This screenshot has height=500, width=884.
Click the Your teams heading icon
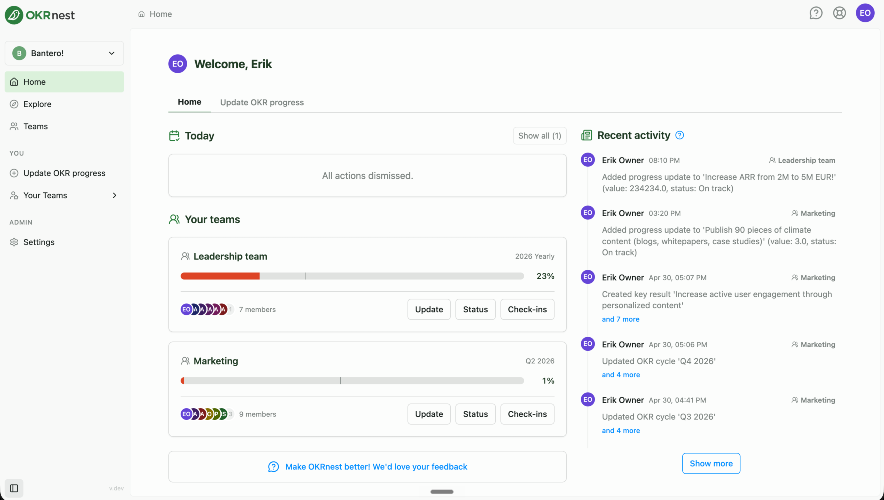click(174, 219)
